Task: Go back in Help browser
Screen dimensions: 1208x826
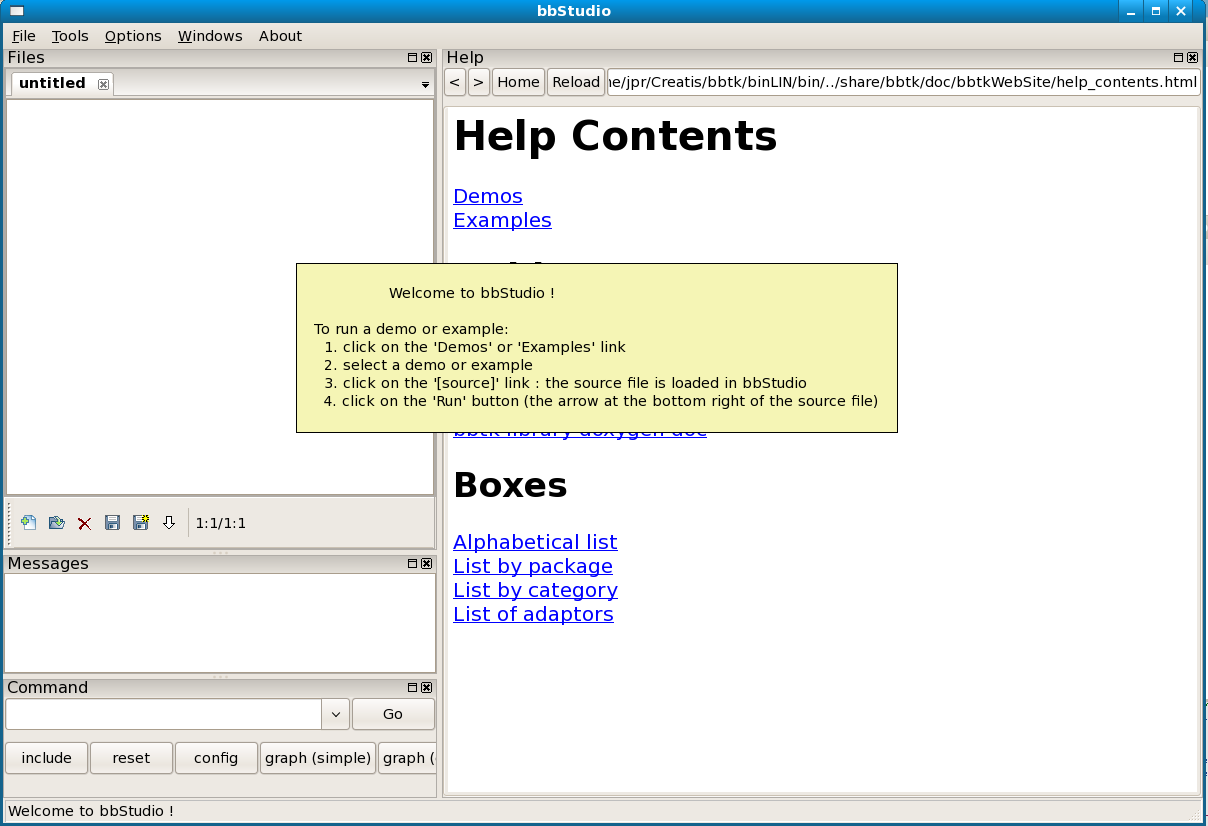Action: (x=455, y=82)
